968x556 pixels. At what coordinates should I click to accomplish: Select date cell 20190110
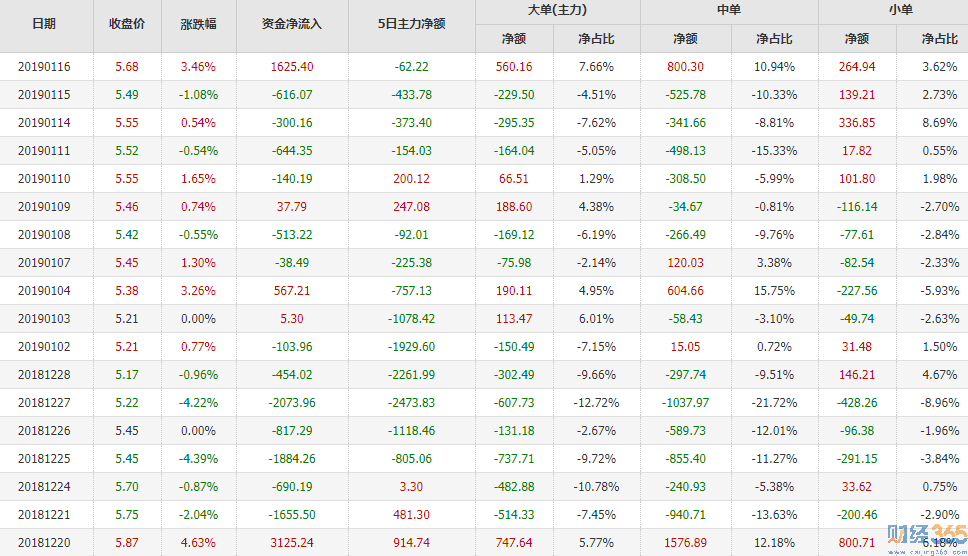[x=44, y=179]
